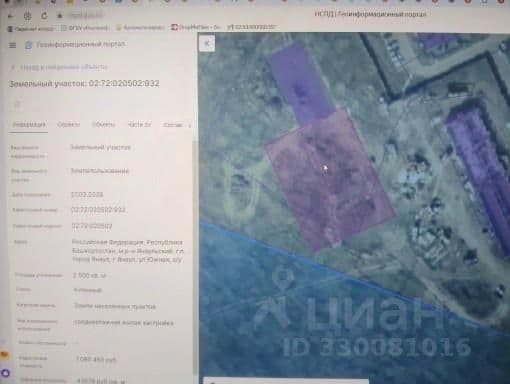
Task: Click the cadastral quarter value 02:72:020502
Action: pos(92,226)
